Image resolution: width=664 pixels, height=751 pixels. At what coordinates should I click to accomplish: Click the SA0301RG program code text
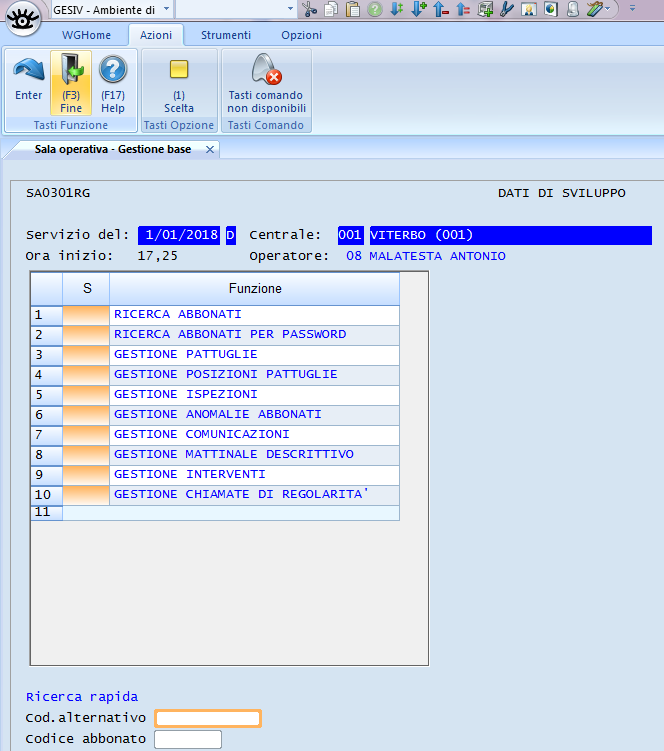click(x=58, y=193)
